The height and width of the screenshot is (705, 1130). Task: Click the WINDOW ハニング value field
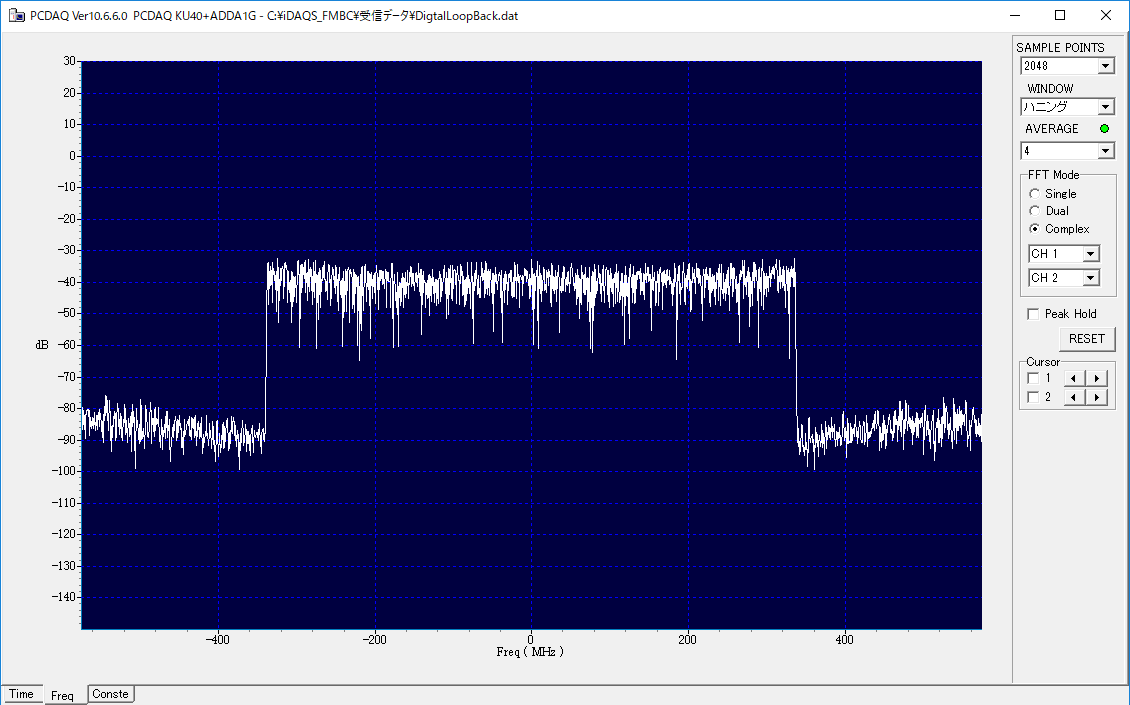click(1059, 107)
